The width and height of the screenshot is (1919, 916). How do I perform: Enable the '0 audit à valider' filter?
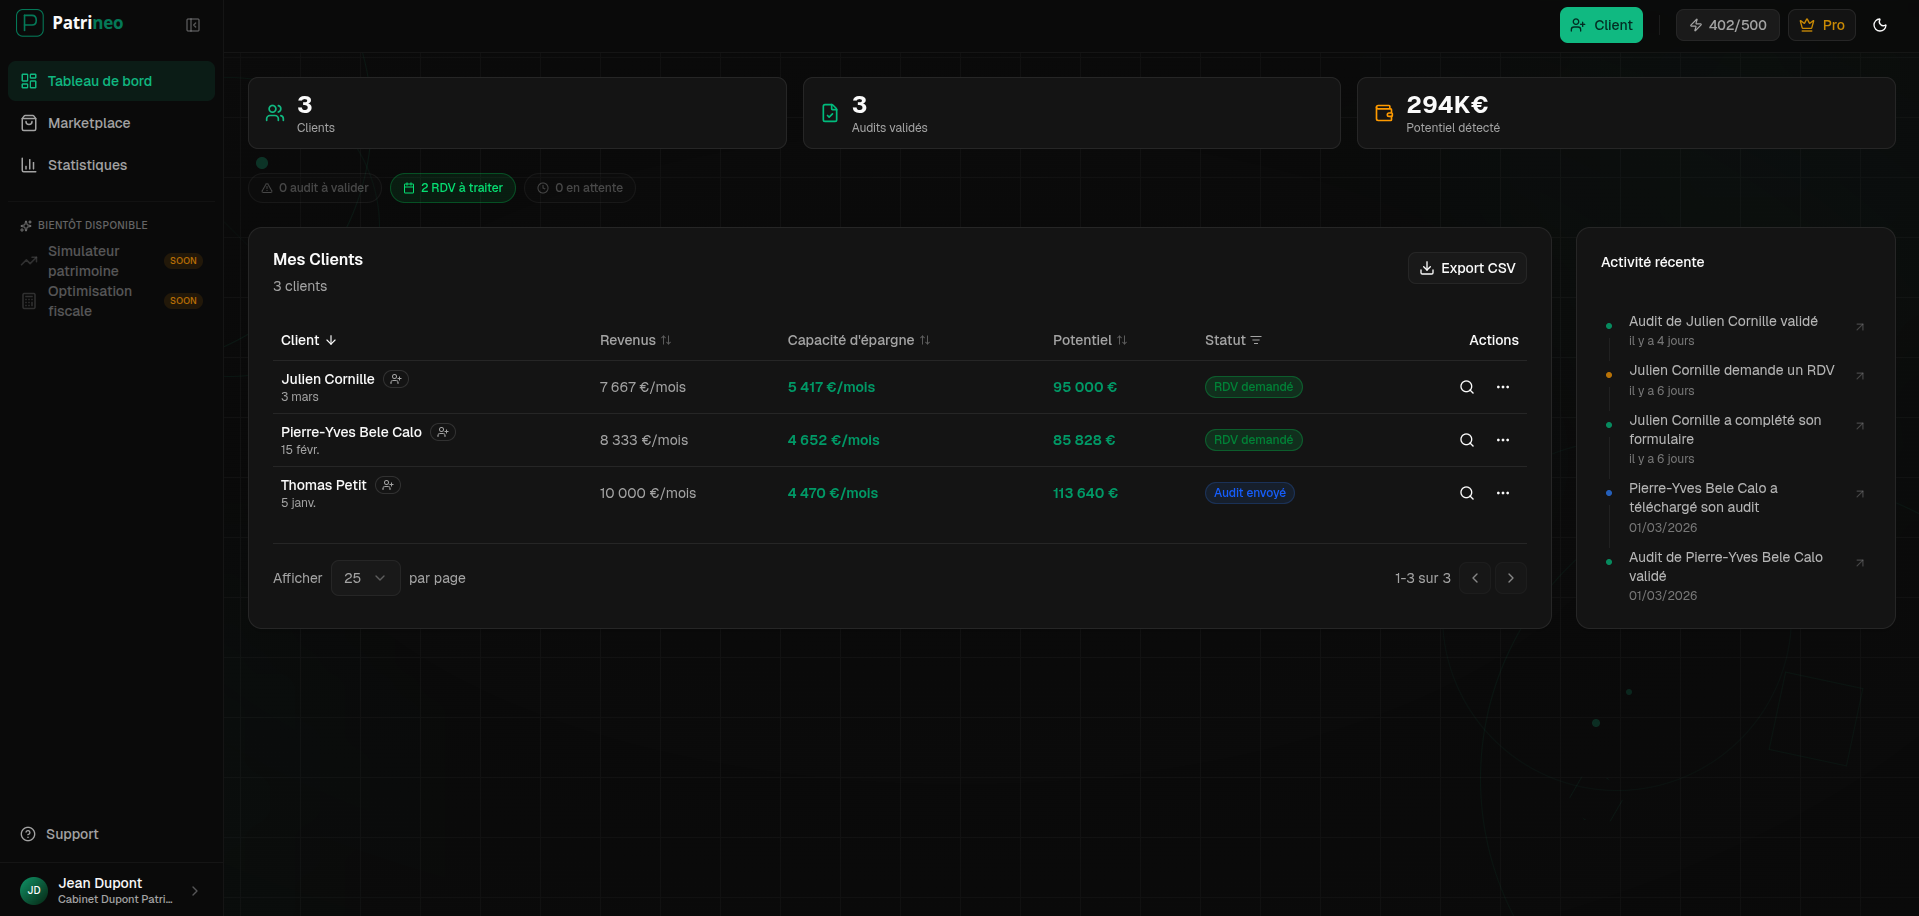pyautogui.click(x=313, y=188)
